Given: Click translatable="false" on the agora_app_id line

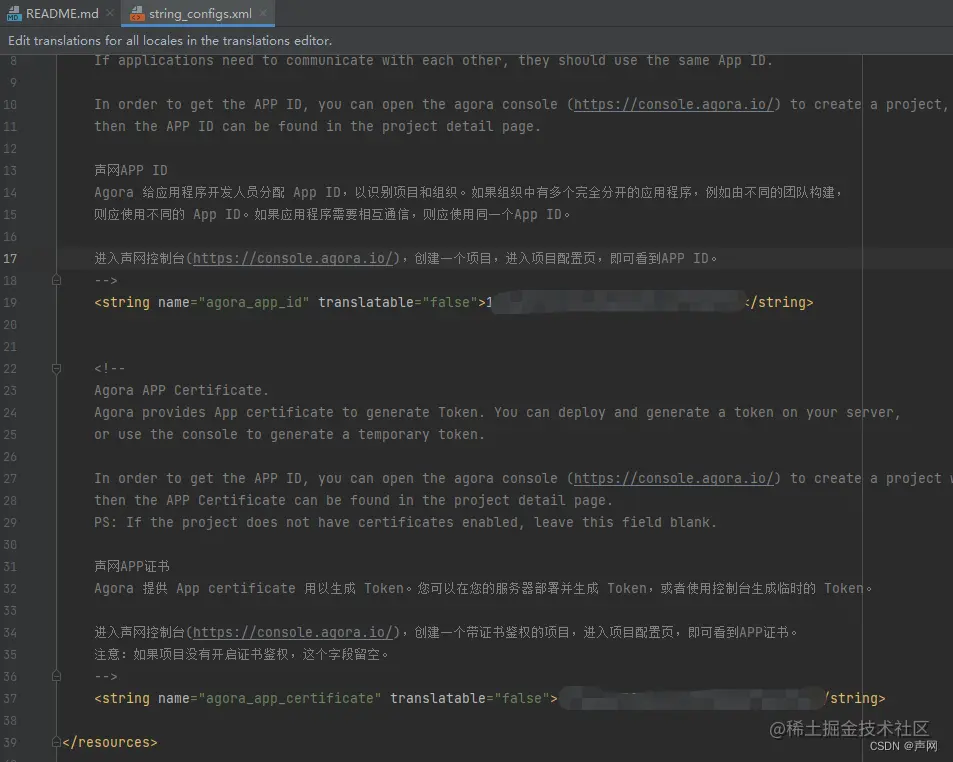Looking at the screenshot, I should [x=398, y=303].
